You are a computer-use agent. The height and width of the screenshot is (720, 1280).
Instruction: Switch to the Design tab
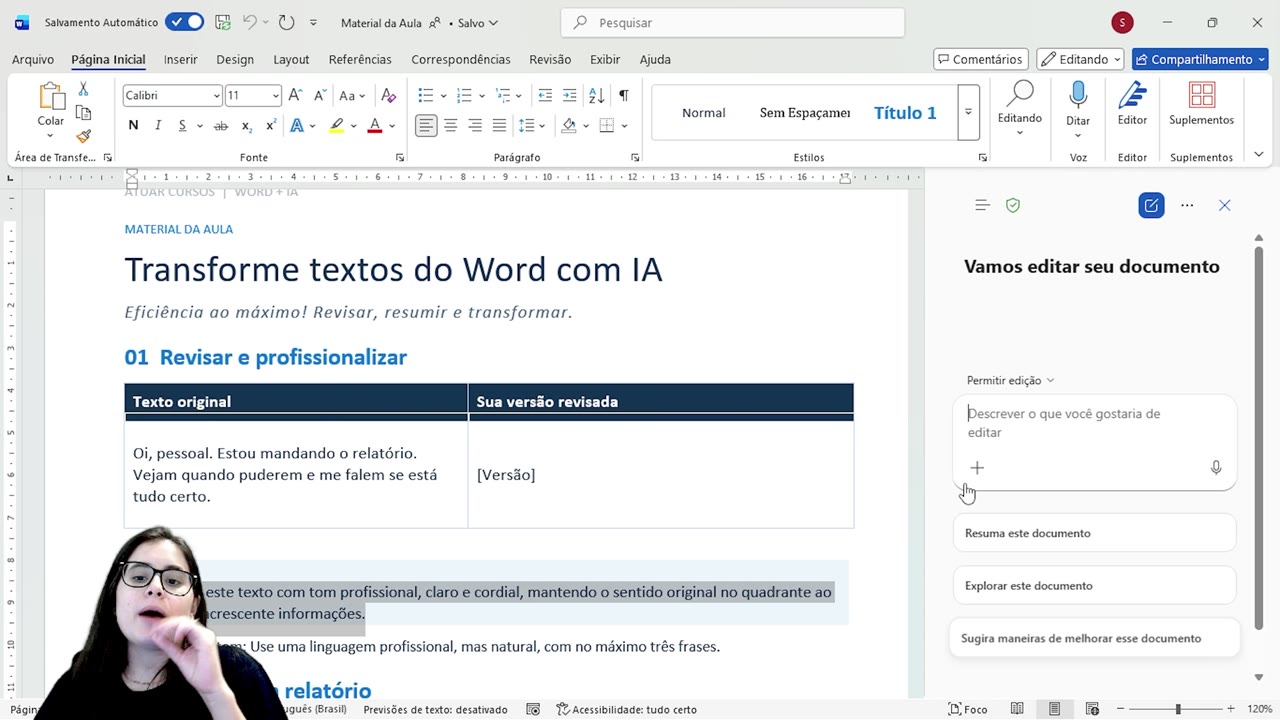(235, 59)
